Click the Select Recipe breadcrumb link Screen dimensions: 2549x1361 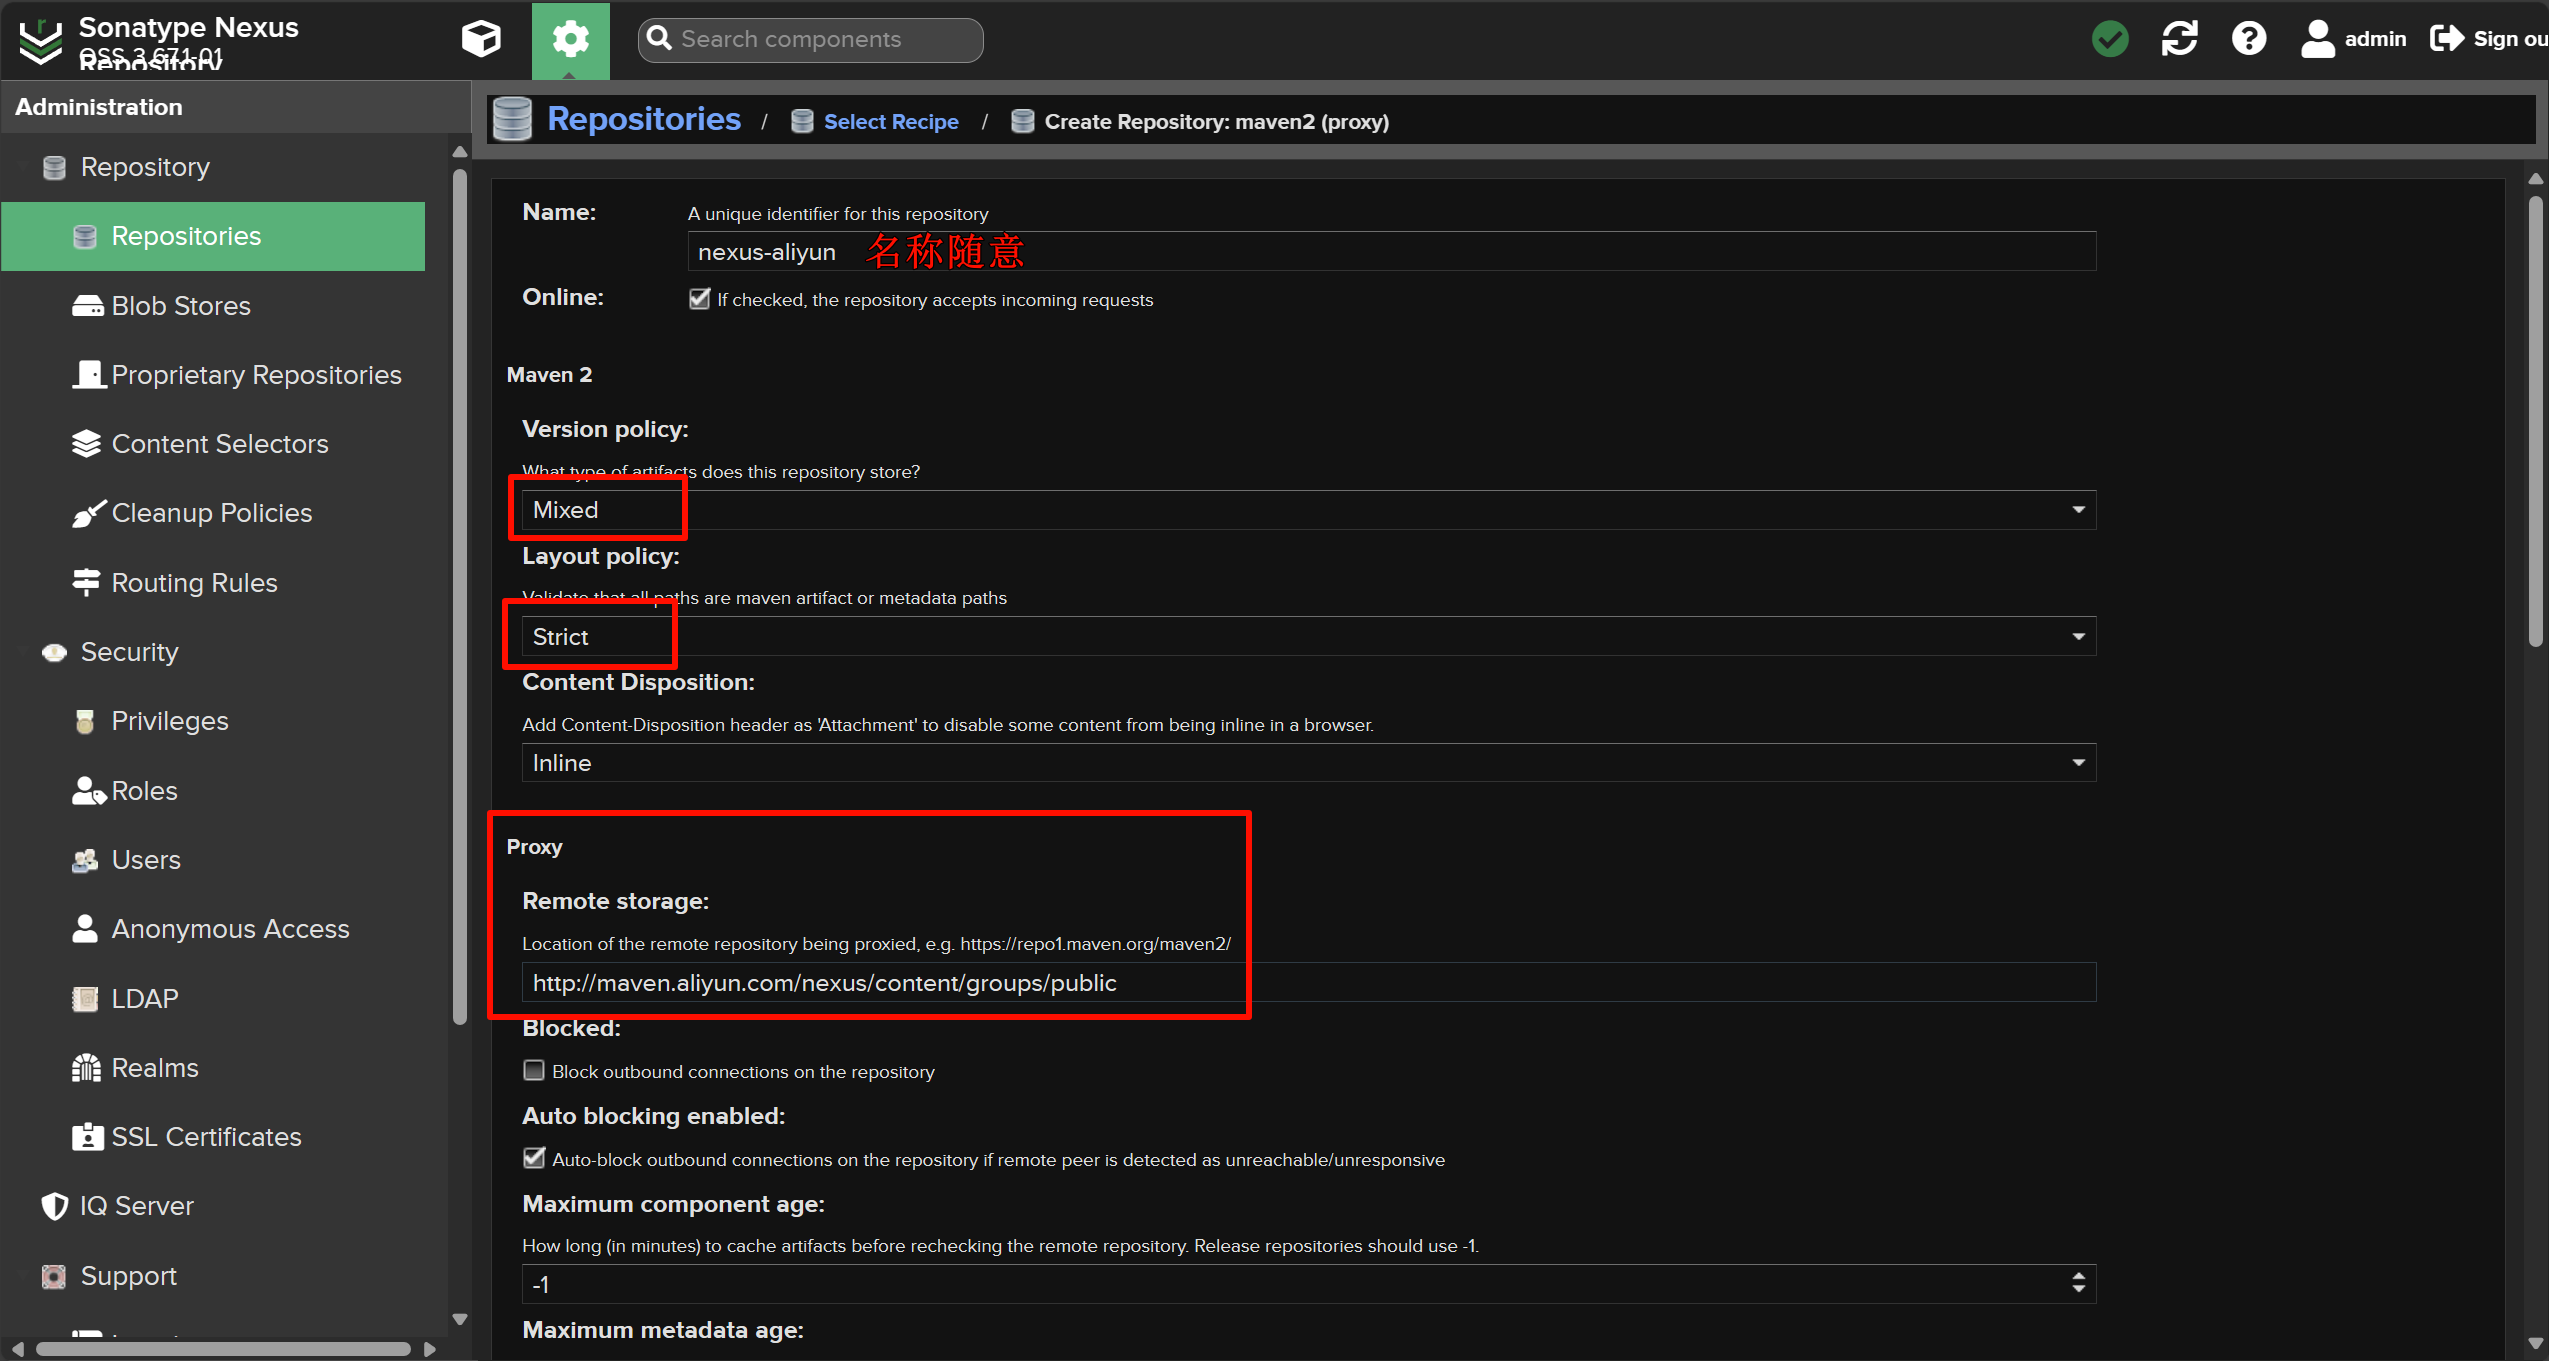[890, 122]
